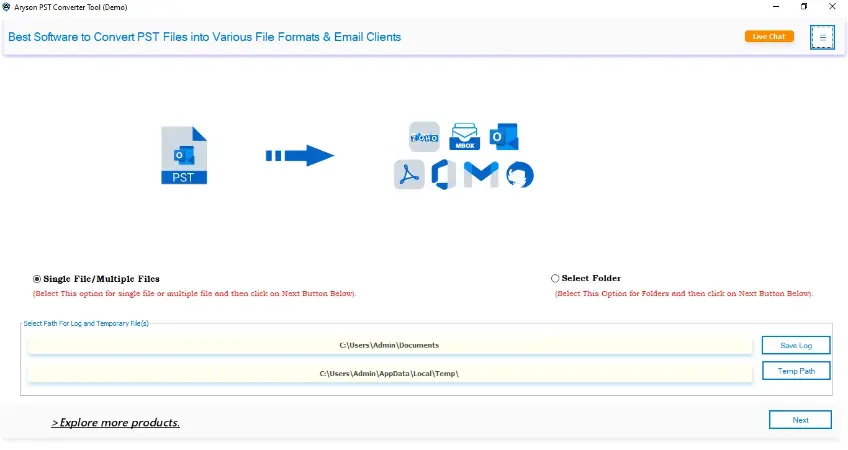Click the blue conversion arrow graphic
Image resolution: width=848 pixels, height=450 pixels.
pyautogui.click(x=300, y=156)
